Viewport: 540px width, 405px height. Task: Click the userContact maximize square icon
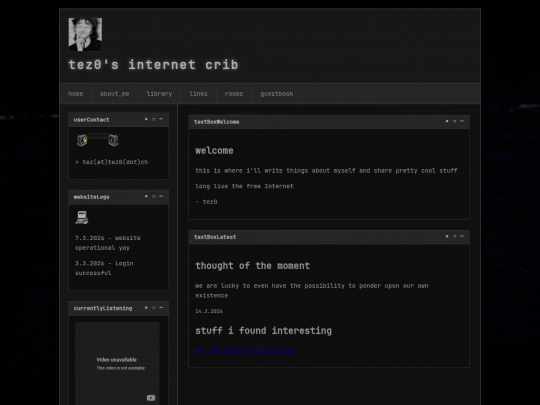(154, 119)
